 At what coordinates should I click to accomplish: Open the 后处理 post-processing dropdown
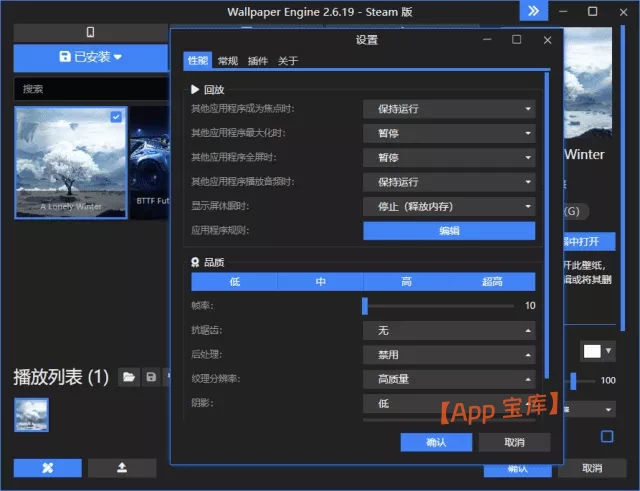click(449, 355)
